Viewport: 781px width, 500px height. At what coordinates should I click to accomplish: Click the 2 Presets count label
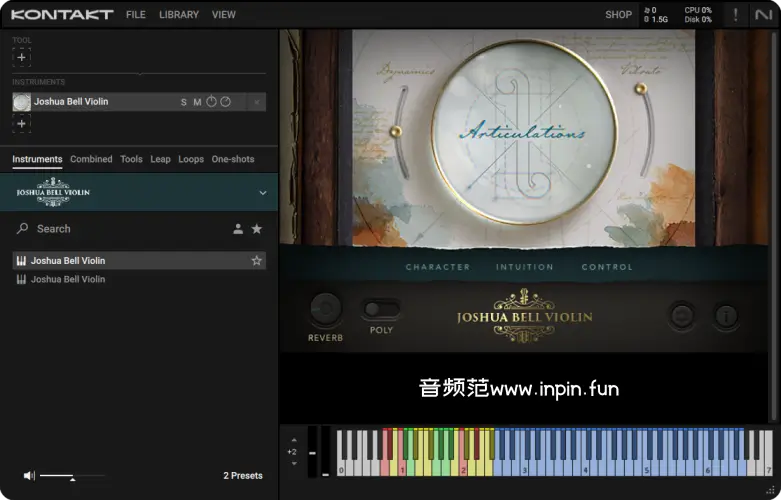[243, 476]
